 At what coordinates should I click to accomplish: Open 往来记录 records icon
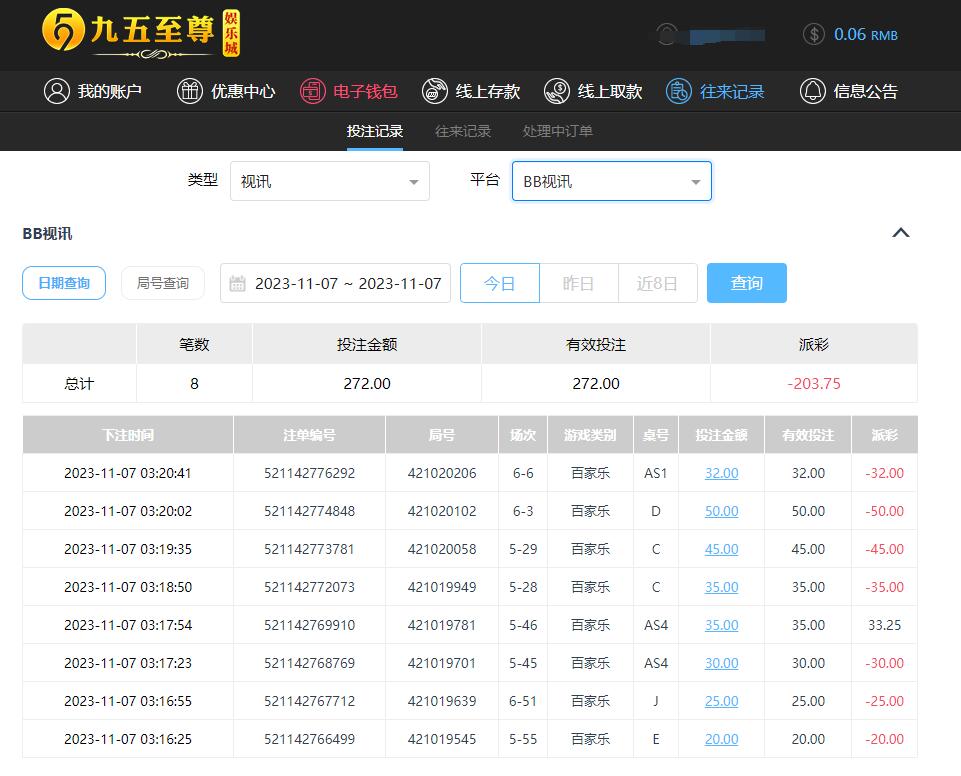coord(679,91)
